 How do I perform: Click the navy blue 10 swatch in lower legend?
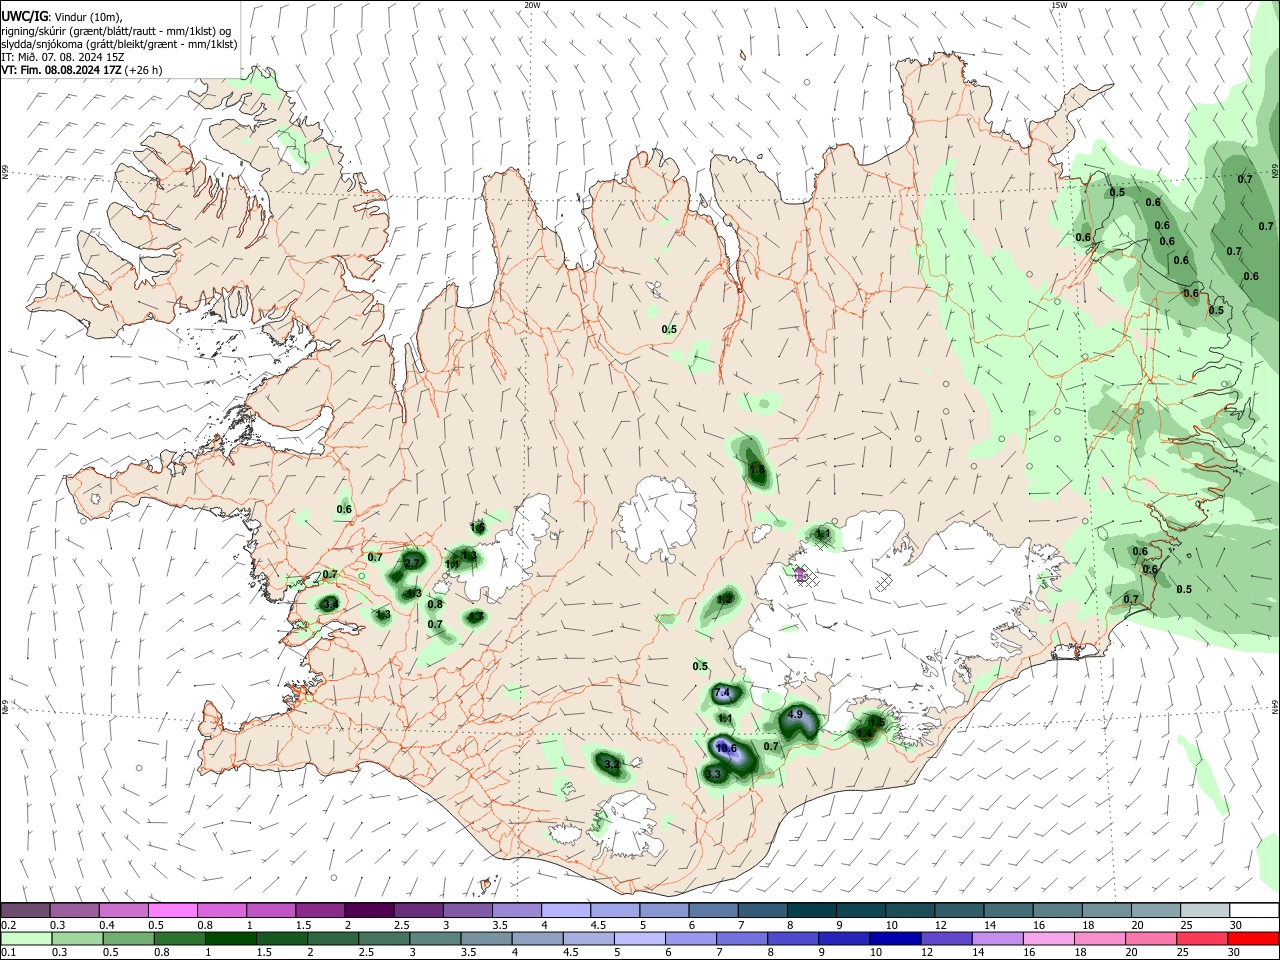click(x=894, y=939)
